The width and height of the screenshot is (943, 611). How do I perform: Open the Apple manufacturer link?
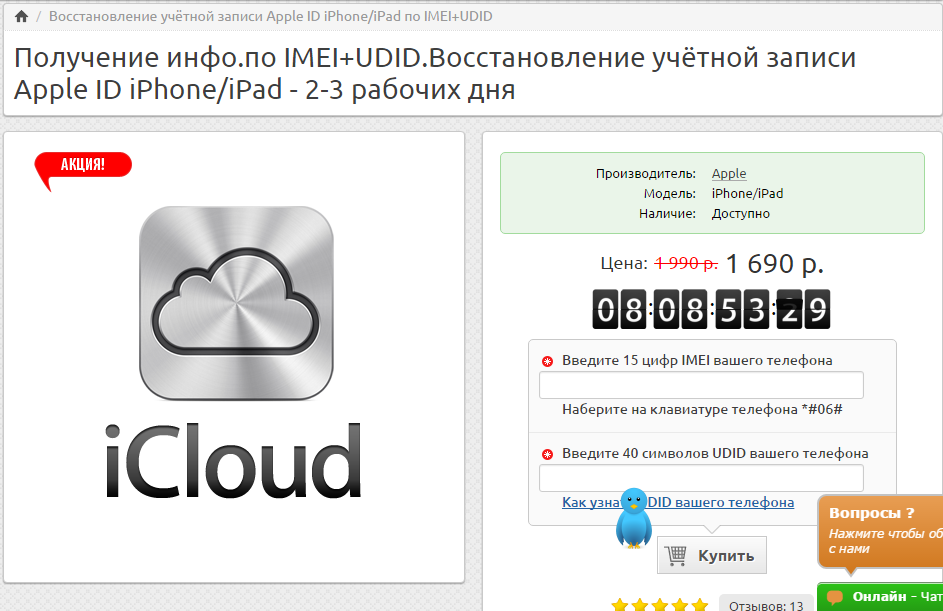[729, 173]
